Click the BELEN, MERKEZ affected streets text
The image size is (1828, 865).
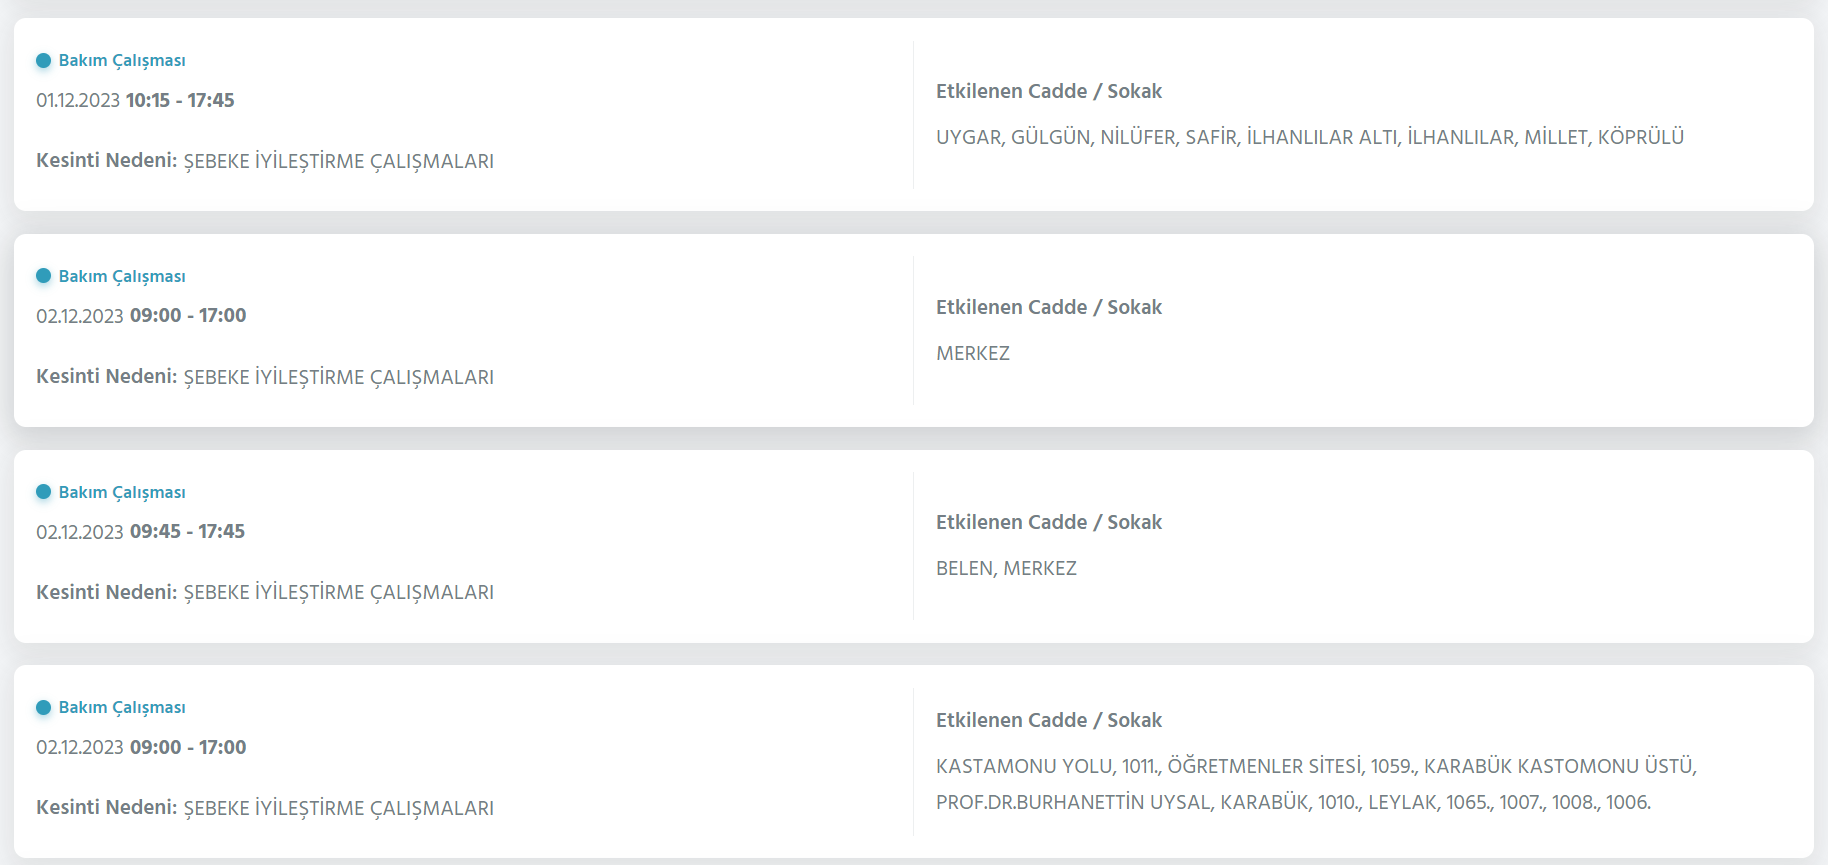pos(1006,568)
